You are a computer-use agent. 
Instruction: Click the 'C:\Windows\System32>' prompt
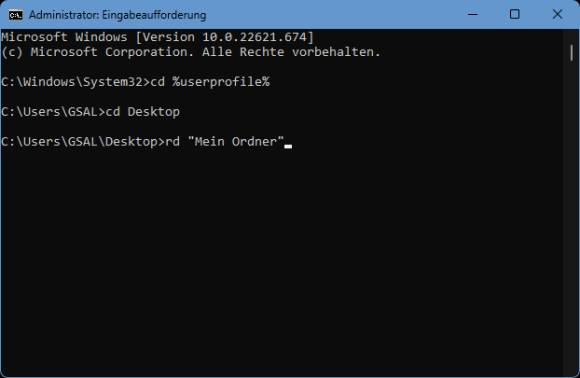coord(75,82)
